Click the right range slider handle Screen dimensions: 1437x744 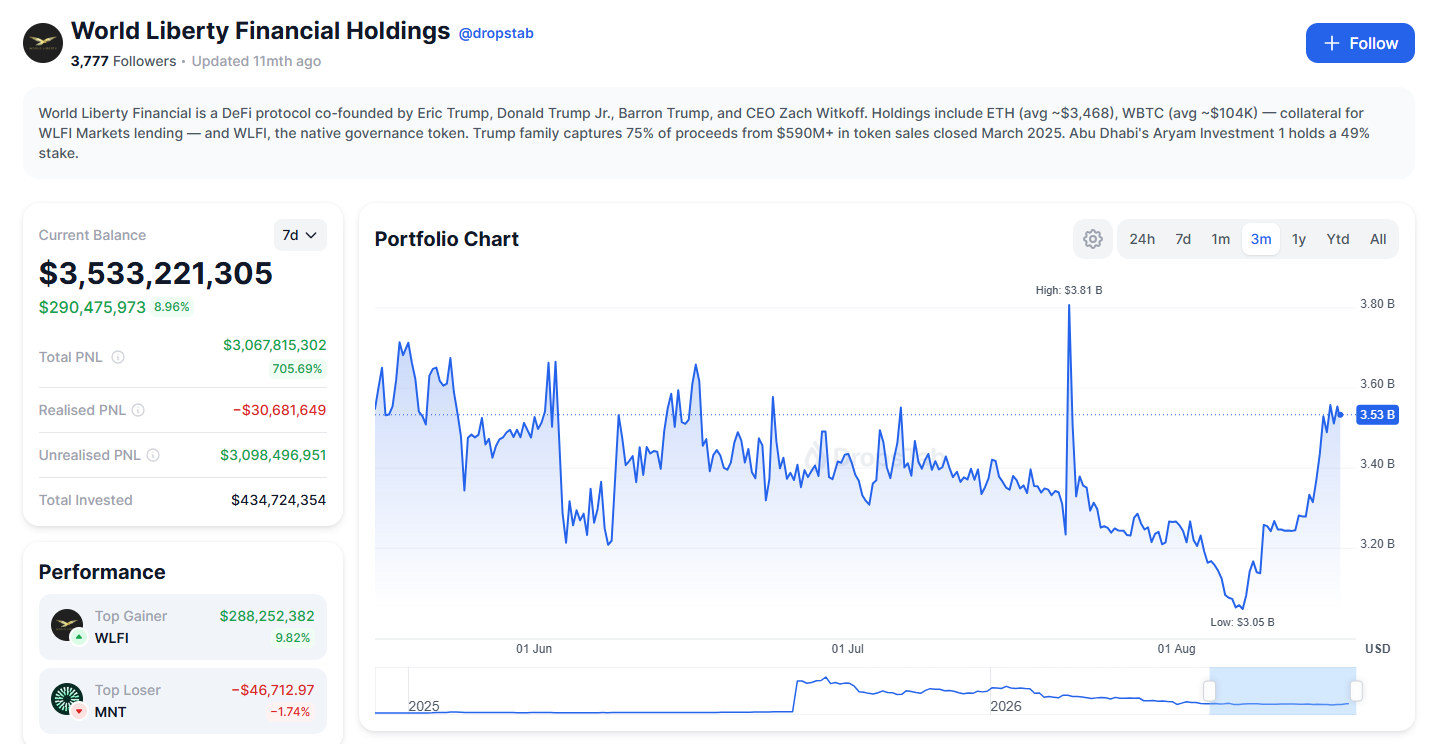tap(1356, 691)
